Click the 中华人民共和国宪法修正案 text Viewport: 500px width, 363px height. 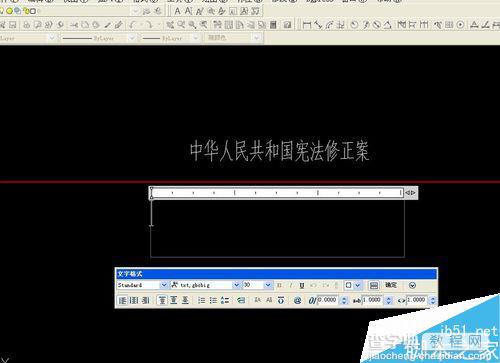pyautogui.click(x=279, y=151)
